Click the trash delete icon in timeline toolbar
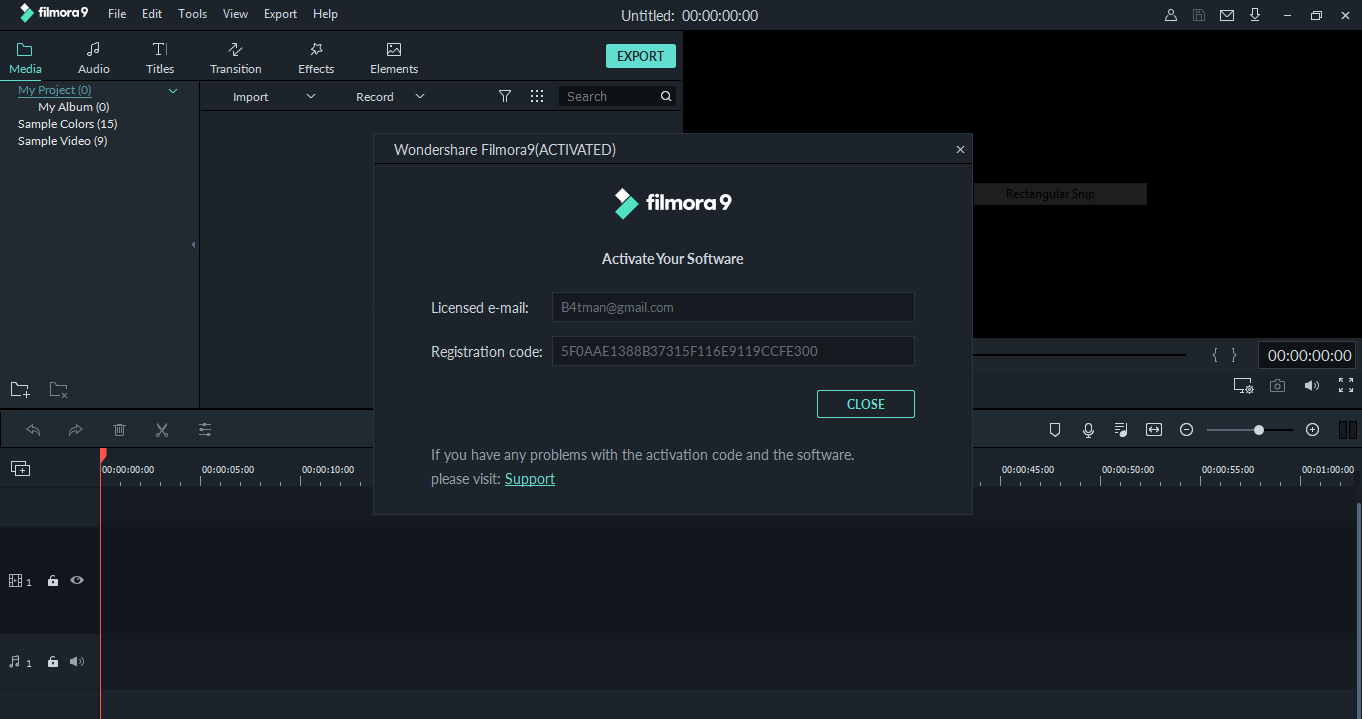This screenshot has width=1362, height=719. [119, 430]
